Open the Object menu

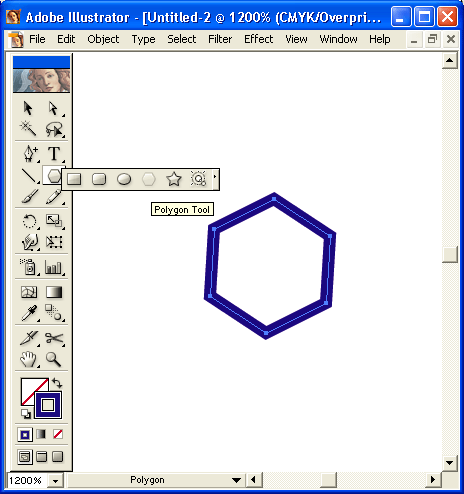(103, 39)
